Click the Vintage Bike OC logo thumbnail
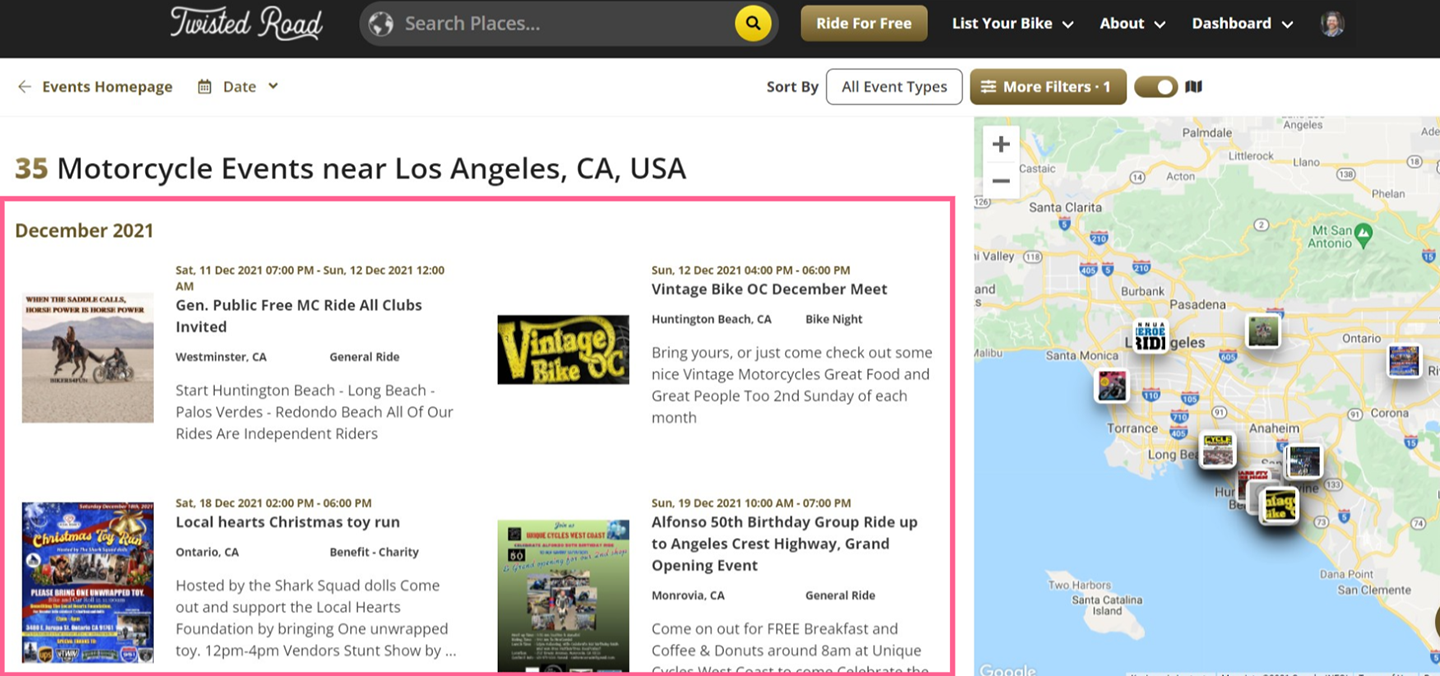1440x676 pixels. (563, 350)
